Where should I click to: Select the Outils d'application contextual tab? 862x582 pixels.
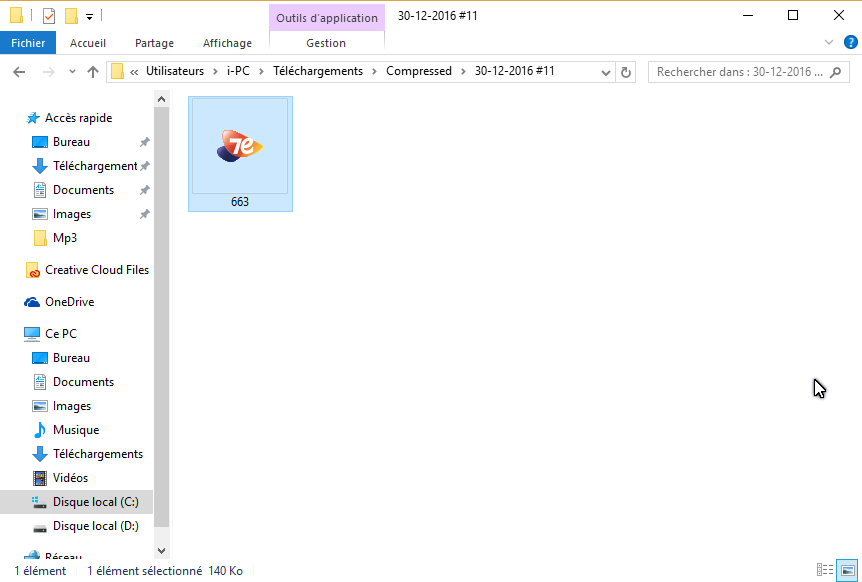[x=327, y=18]
